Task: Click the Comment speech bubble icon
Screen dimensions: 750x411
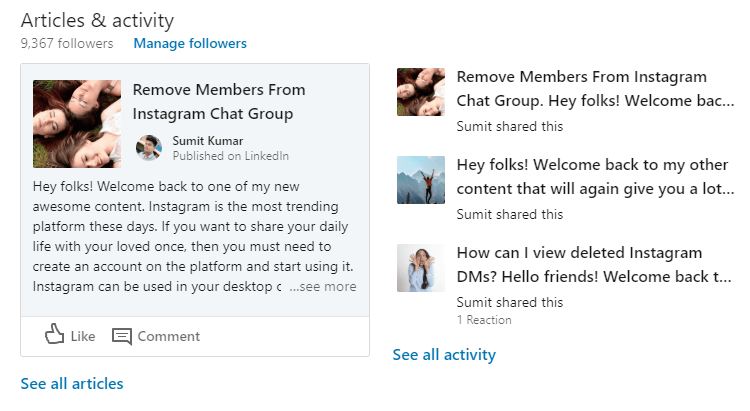Action: tap(121, 336)
